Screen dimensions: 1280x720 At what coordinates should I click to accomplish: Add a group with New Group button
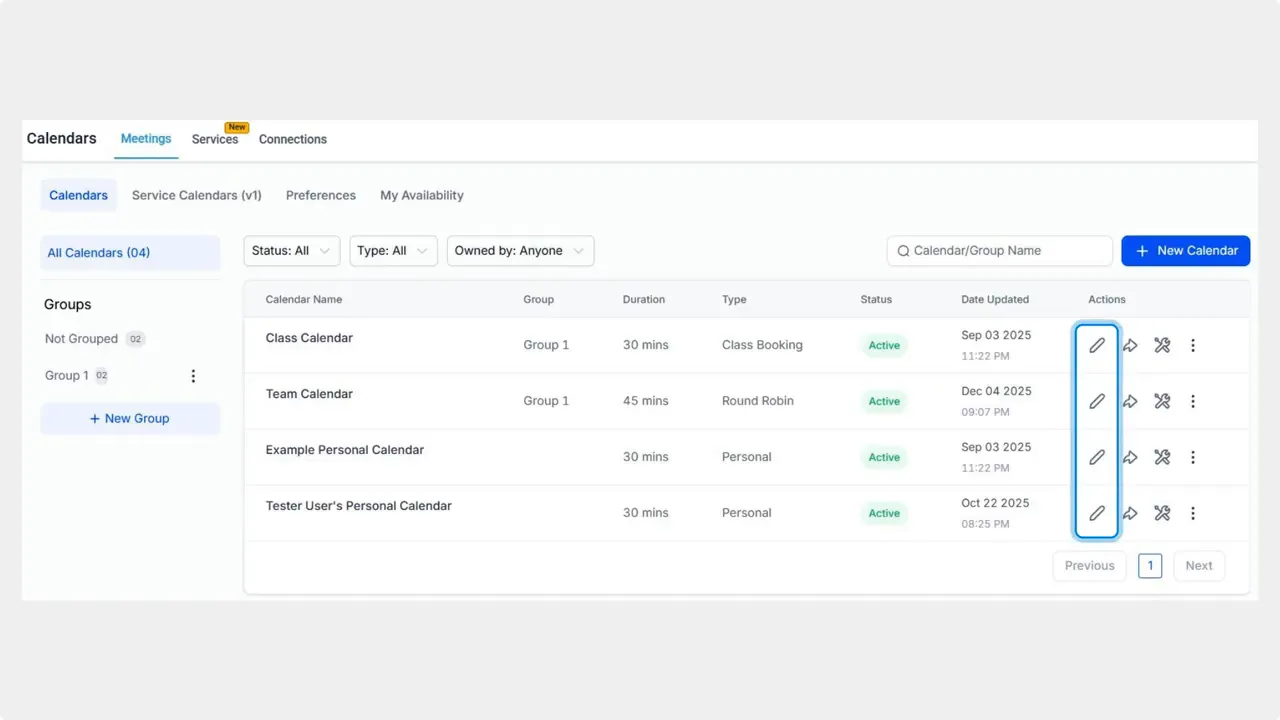click(130, 419)
